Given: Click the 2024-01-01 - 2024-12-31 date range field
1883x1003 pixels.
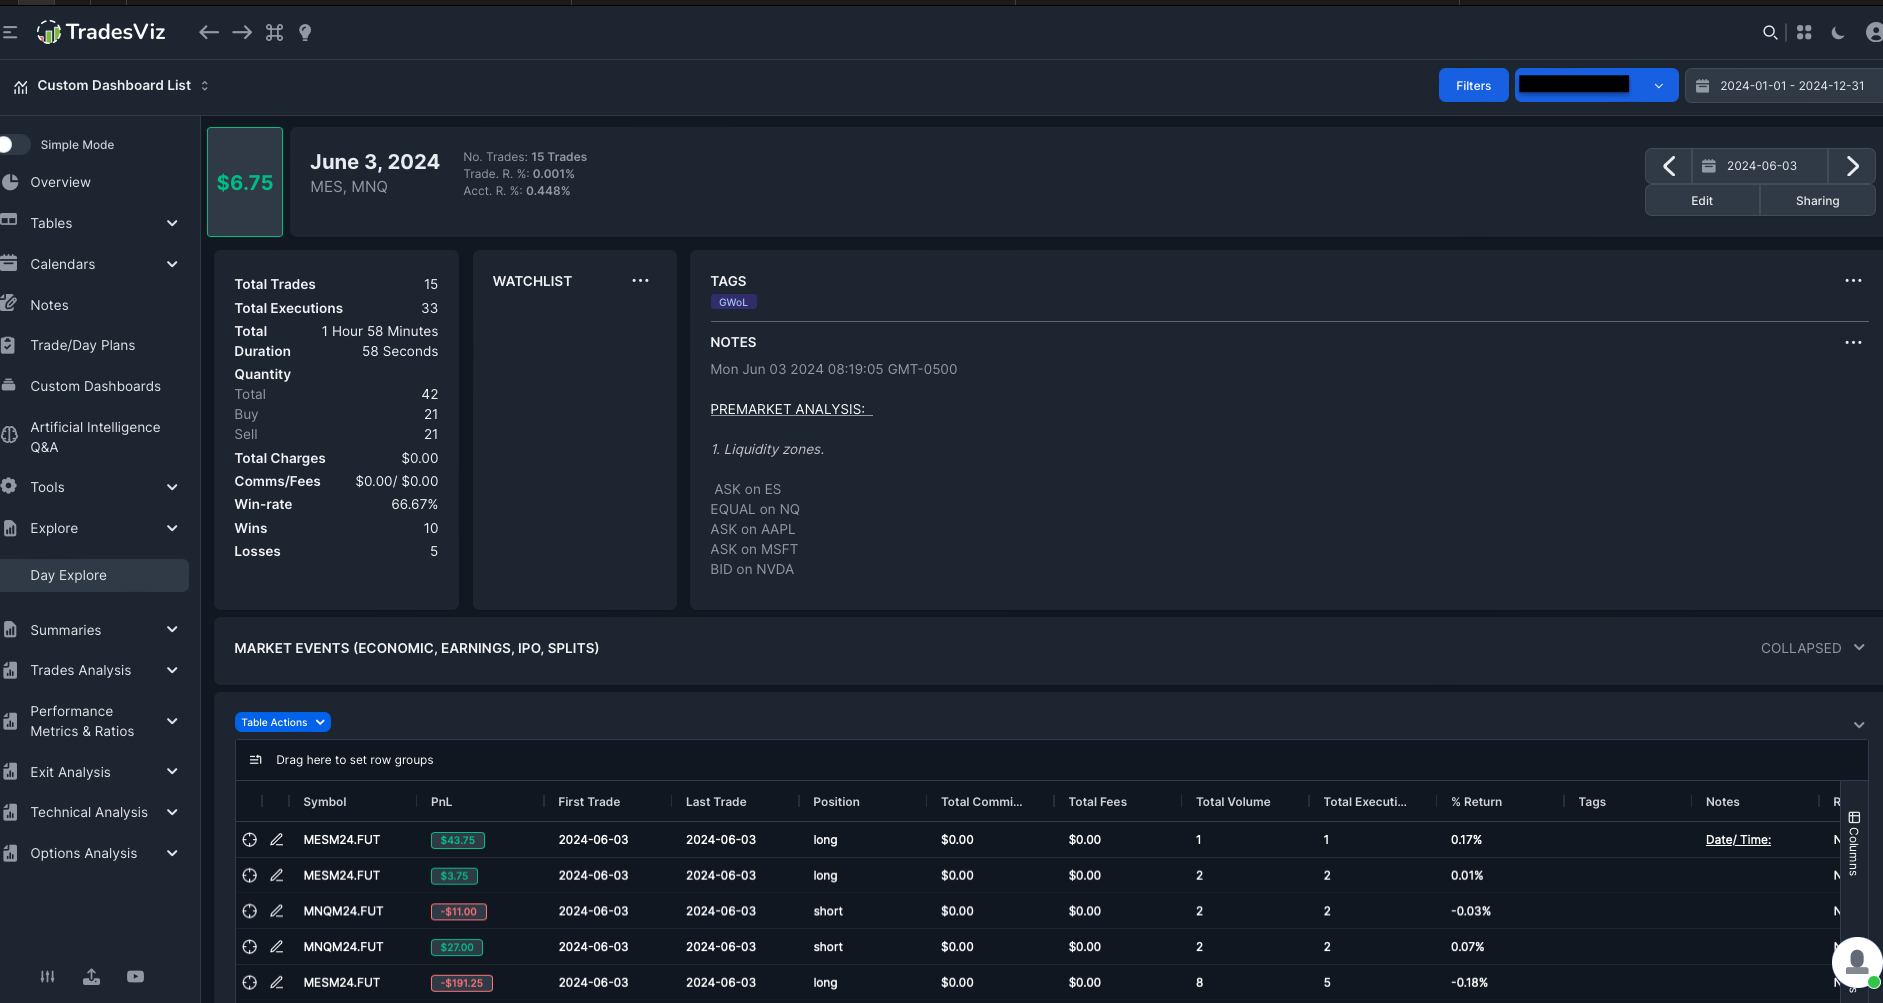Looking at the screenshot, I should click(x=1783, y=85).
